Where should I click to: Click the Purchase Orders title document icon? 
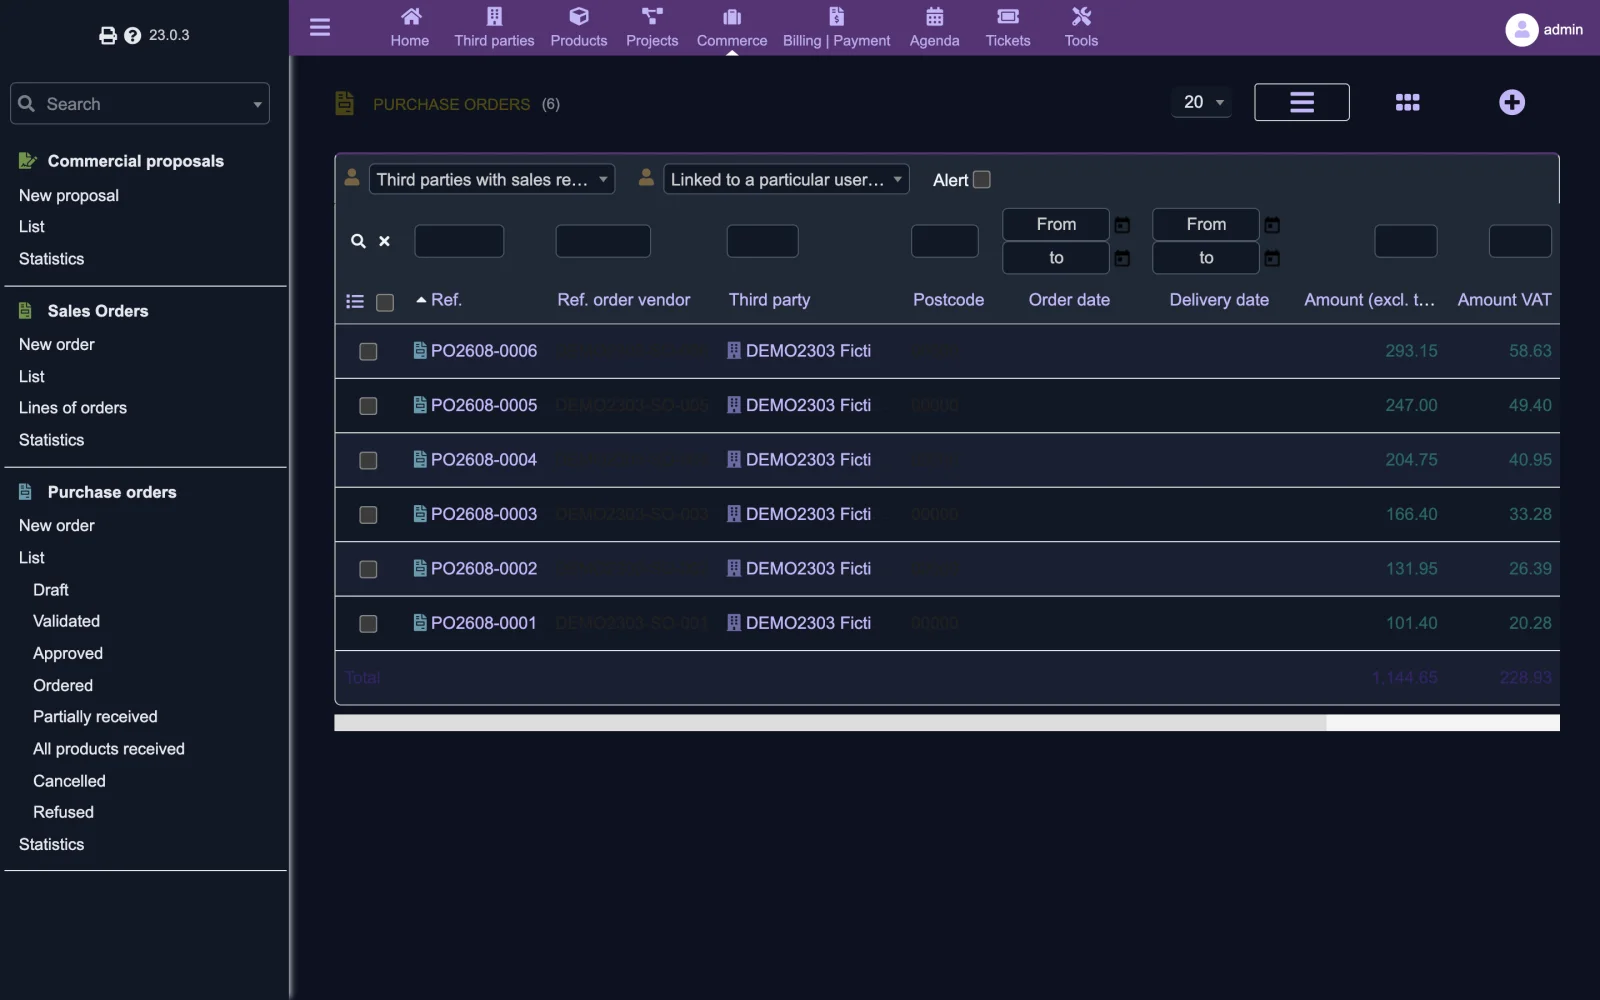[344, 103]
